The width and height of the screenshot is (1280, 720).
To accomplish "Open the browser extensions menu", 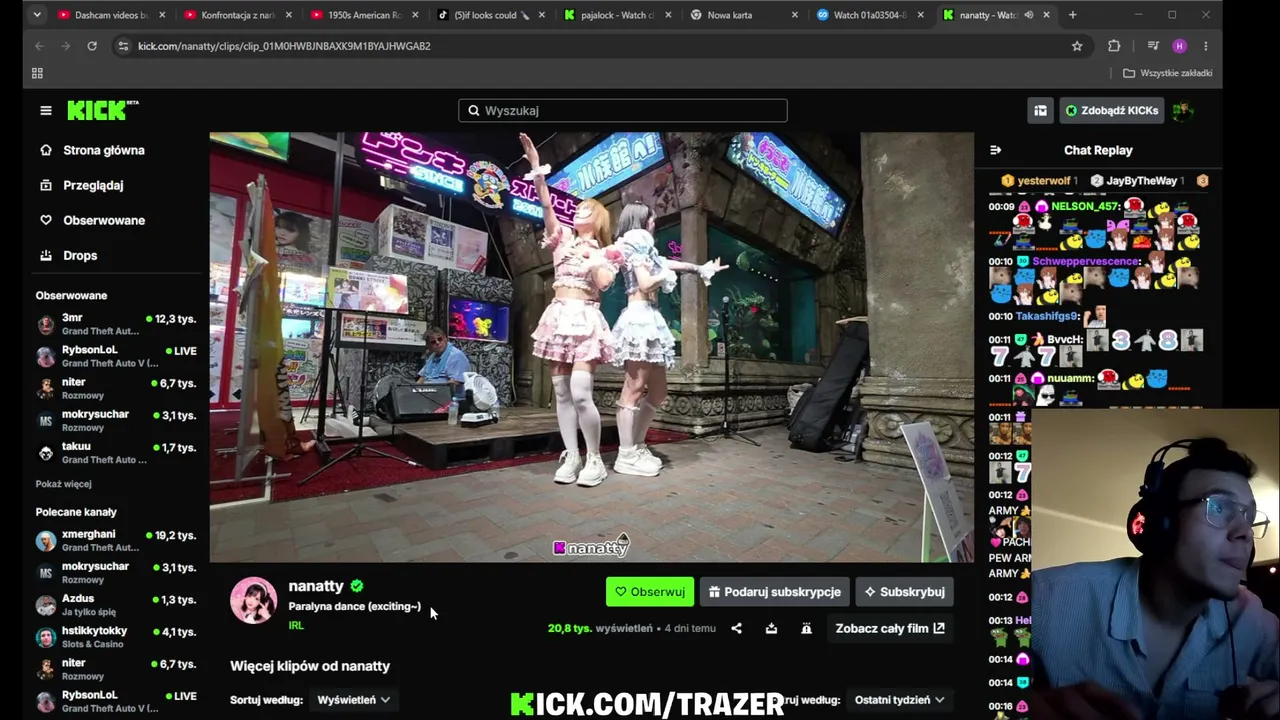I will [1114, 46].
